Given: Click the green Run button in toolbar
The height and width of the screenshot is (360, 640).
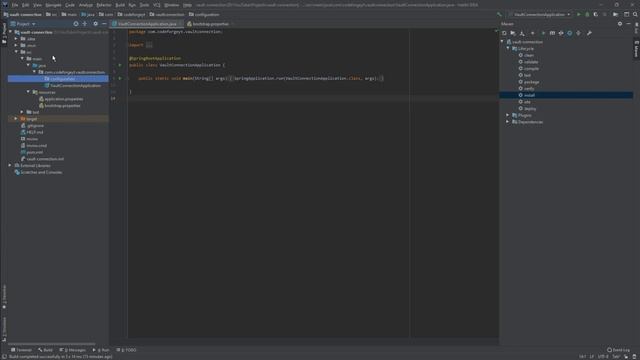Looking at the screenshot, I should coord(578,15).
